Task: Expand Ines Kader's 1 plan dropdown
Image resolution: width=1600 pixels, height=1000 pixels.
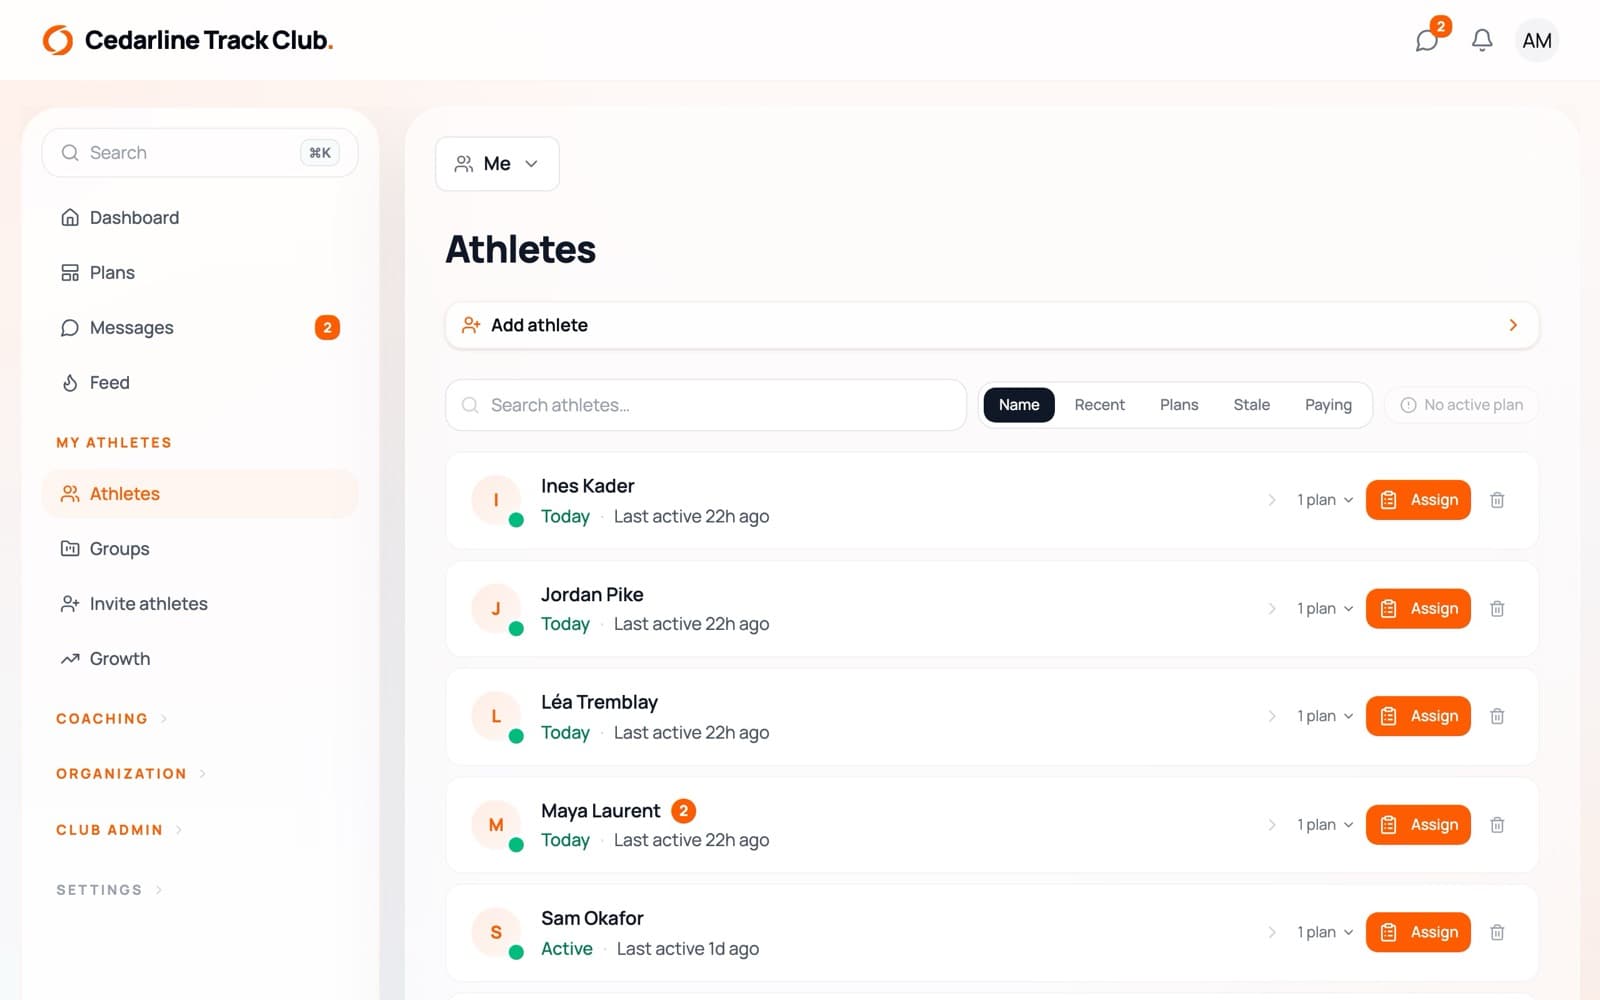Action: (x=1325, y=500)
